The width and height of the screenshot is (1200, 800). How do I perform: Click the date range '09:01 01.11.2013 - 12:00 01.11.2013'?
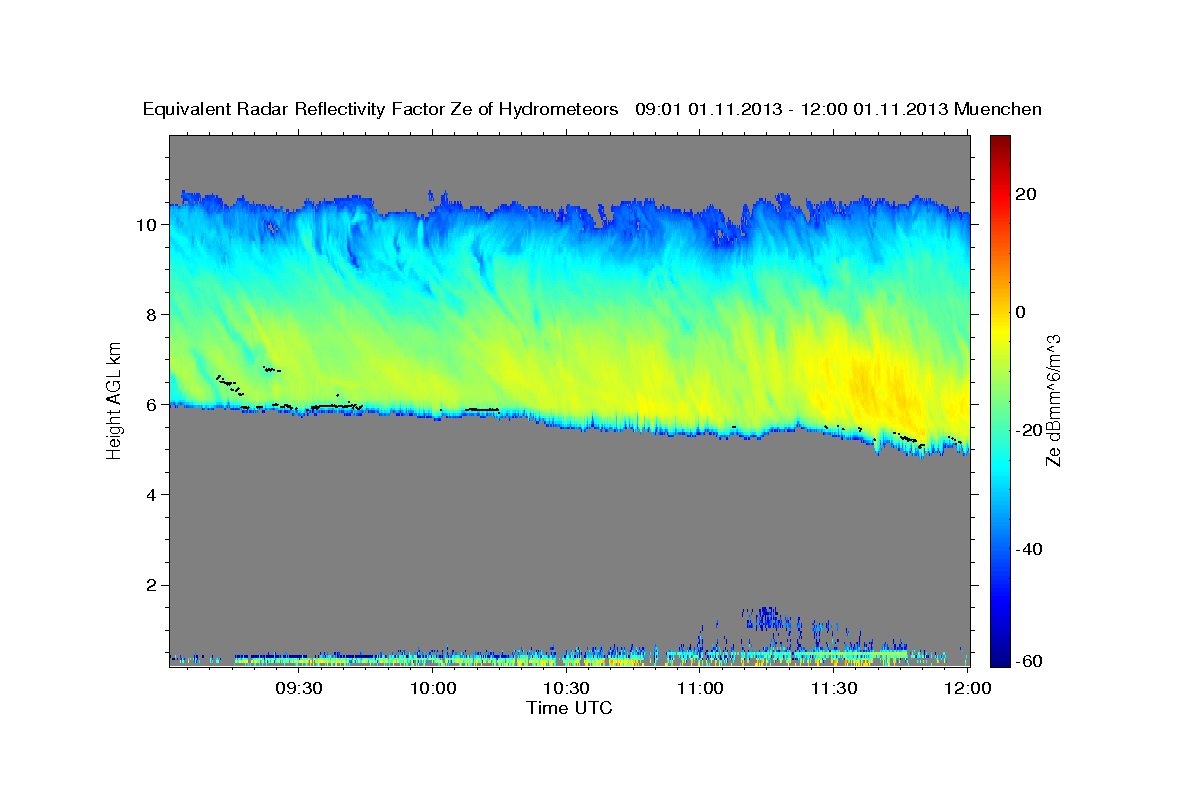point(792,109)
